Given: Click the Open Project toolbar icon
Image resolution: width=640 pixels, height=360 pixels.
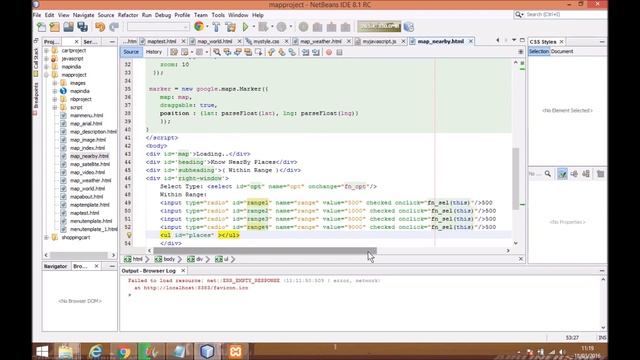Looking at the screenshot, I should pos(69,27).
